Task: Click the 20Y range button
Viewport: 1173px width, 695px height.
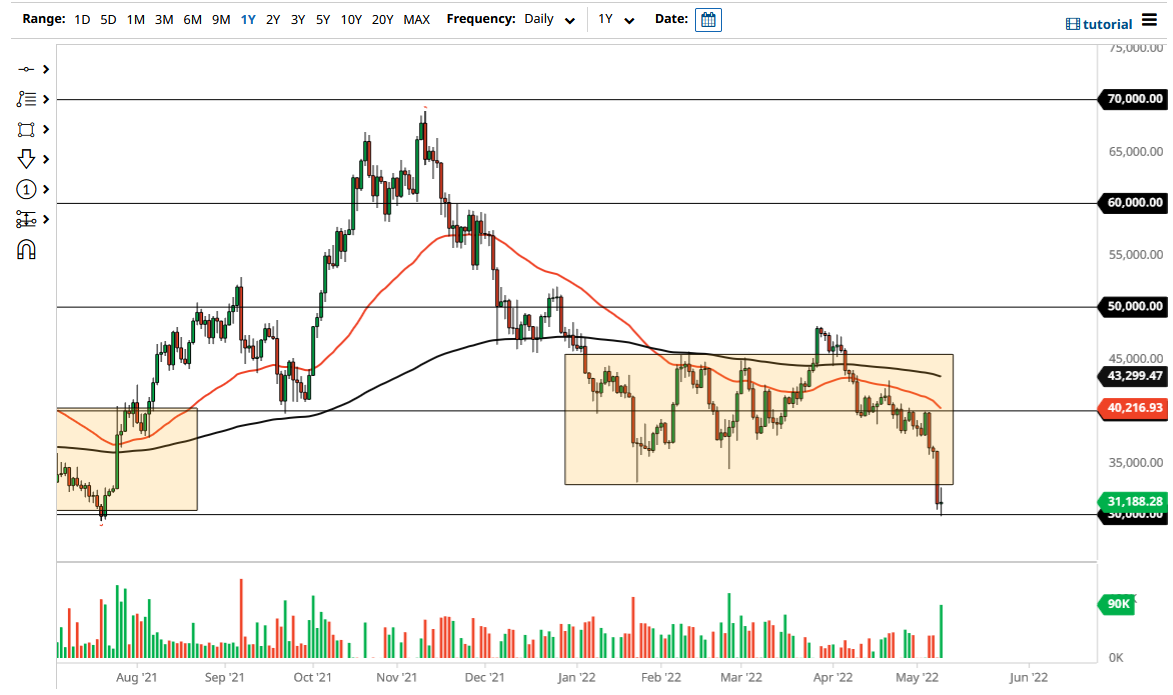Action: (380, 19)
